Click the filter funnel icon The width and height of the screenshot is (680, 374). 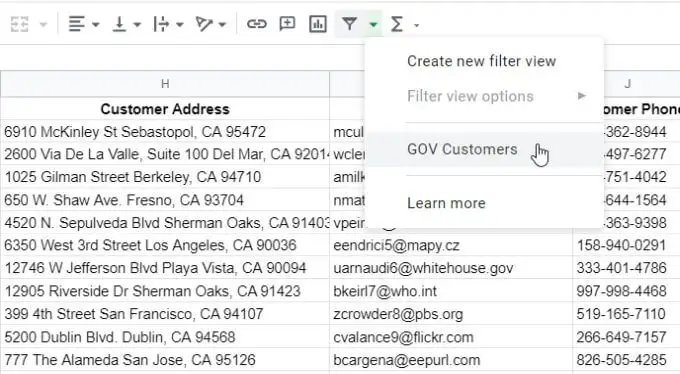point(349,24)
